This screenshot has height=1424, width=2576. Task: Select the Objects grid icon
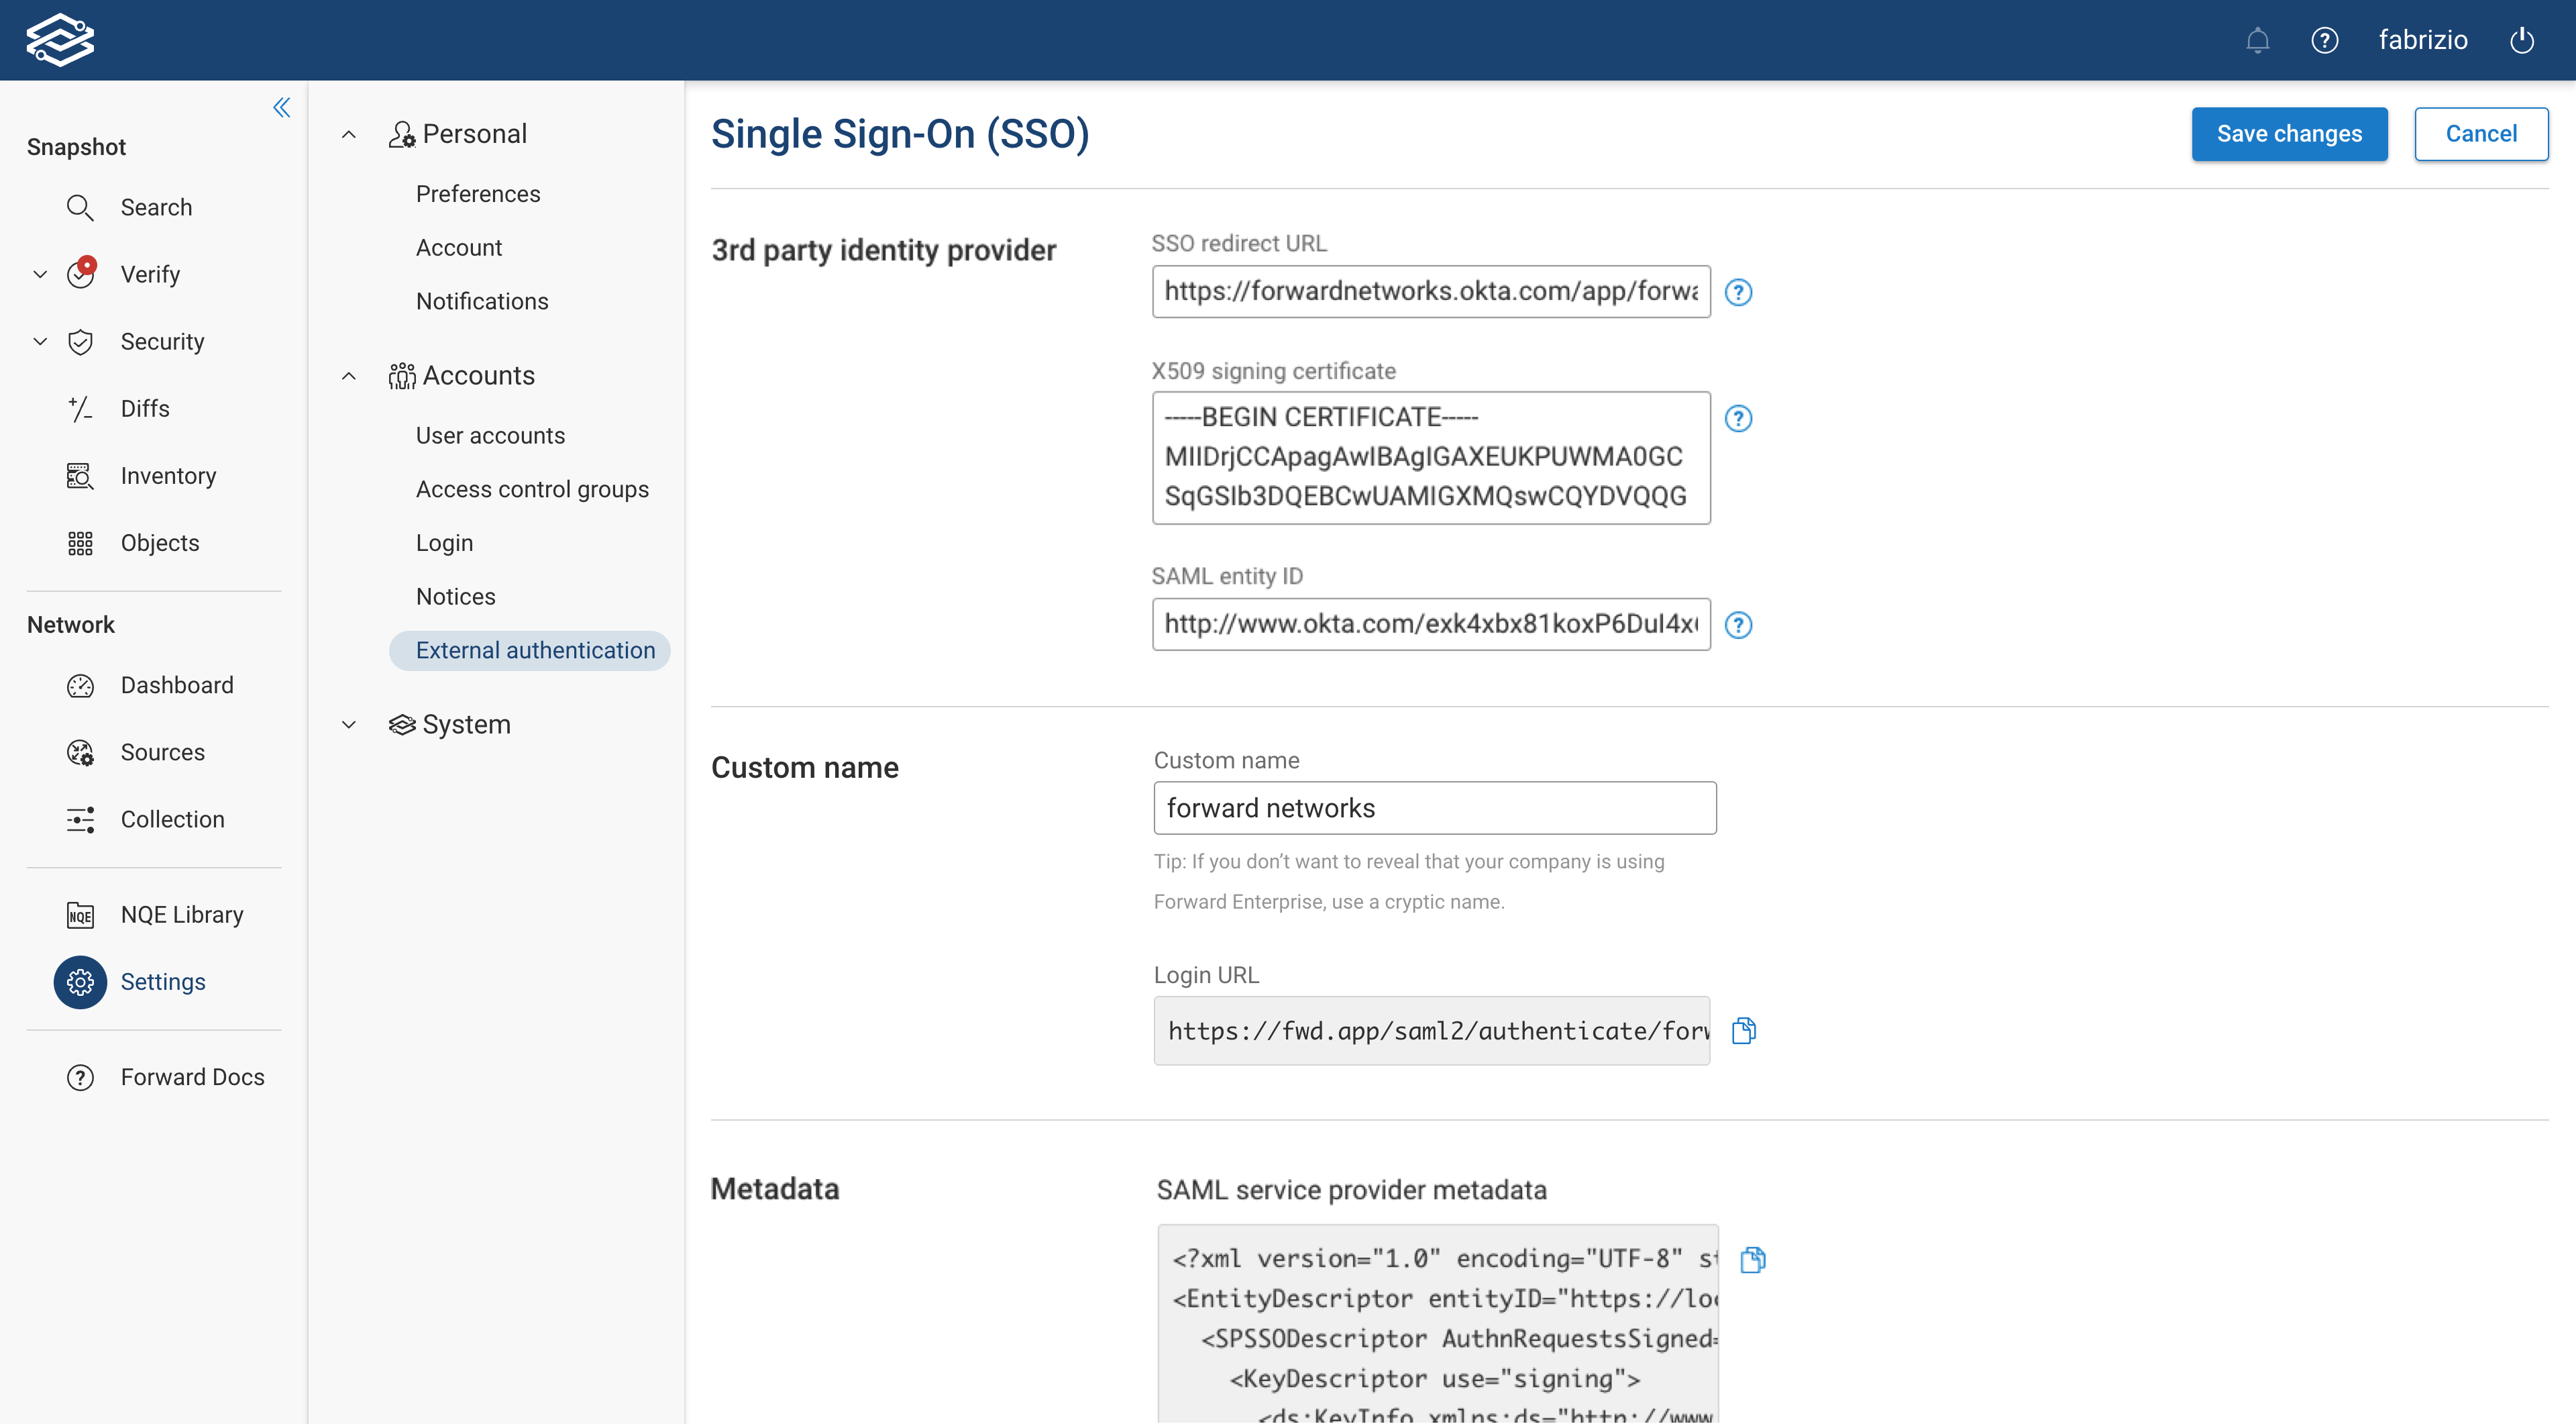80,543
